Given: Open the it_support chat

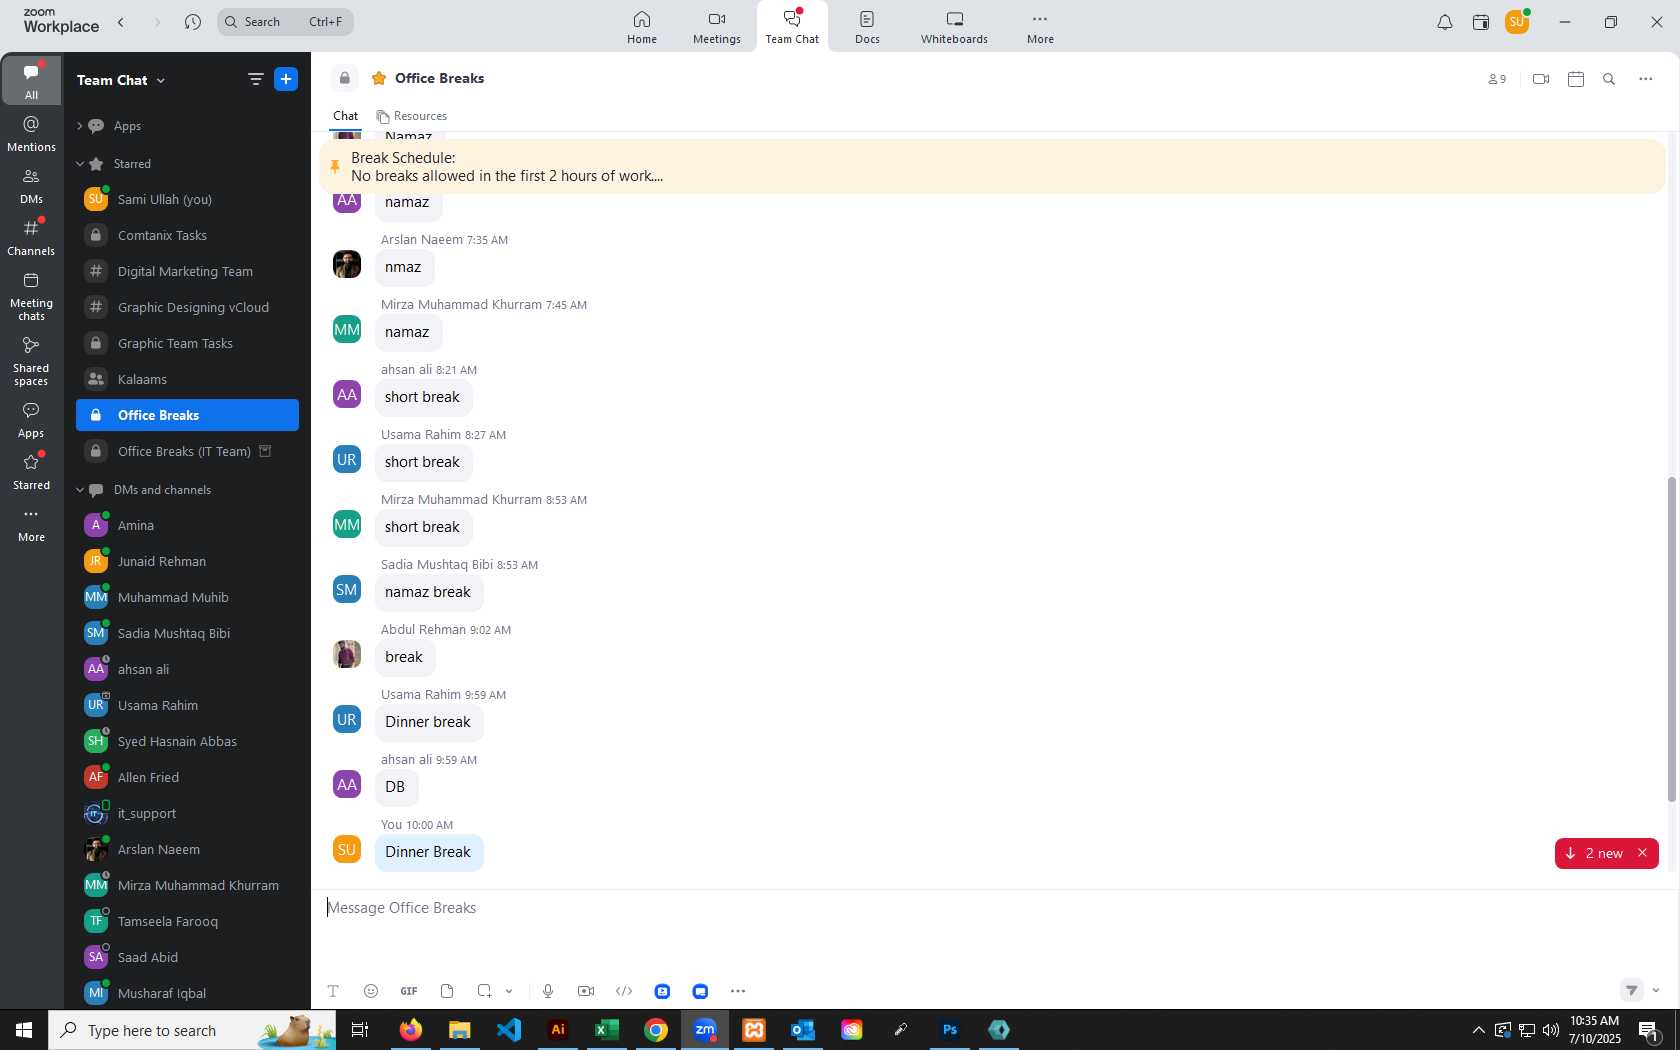Looking at the screenshot, I should pos(187,813).
